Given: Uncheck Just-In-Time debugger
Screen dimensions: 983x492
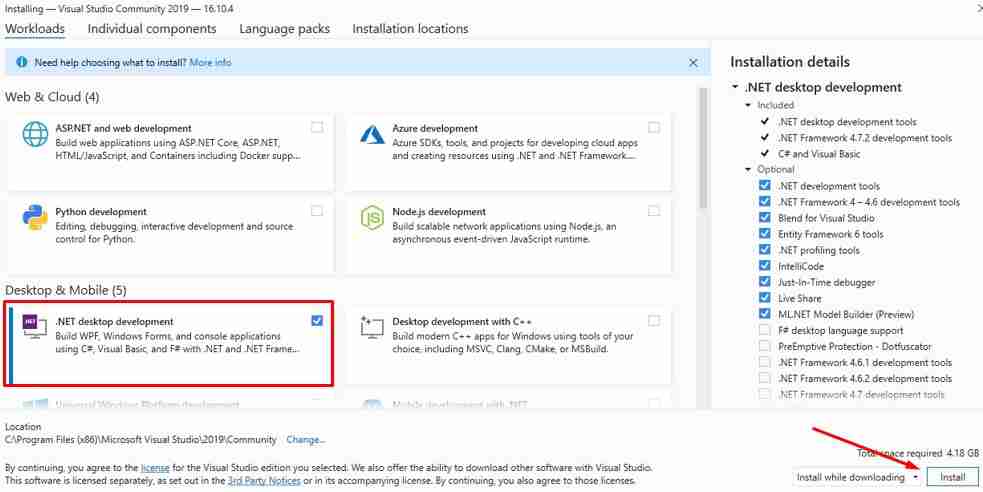Looking at the screenshot, I should pos(765,281).
